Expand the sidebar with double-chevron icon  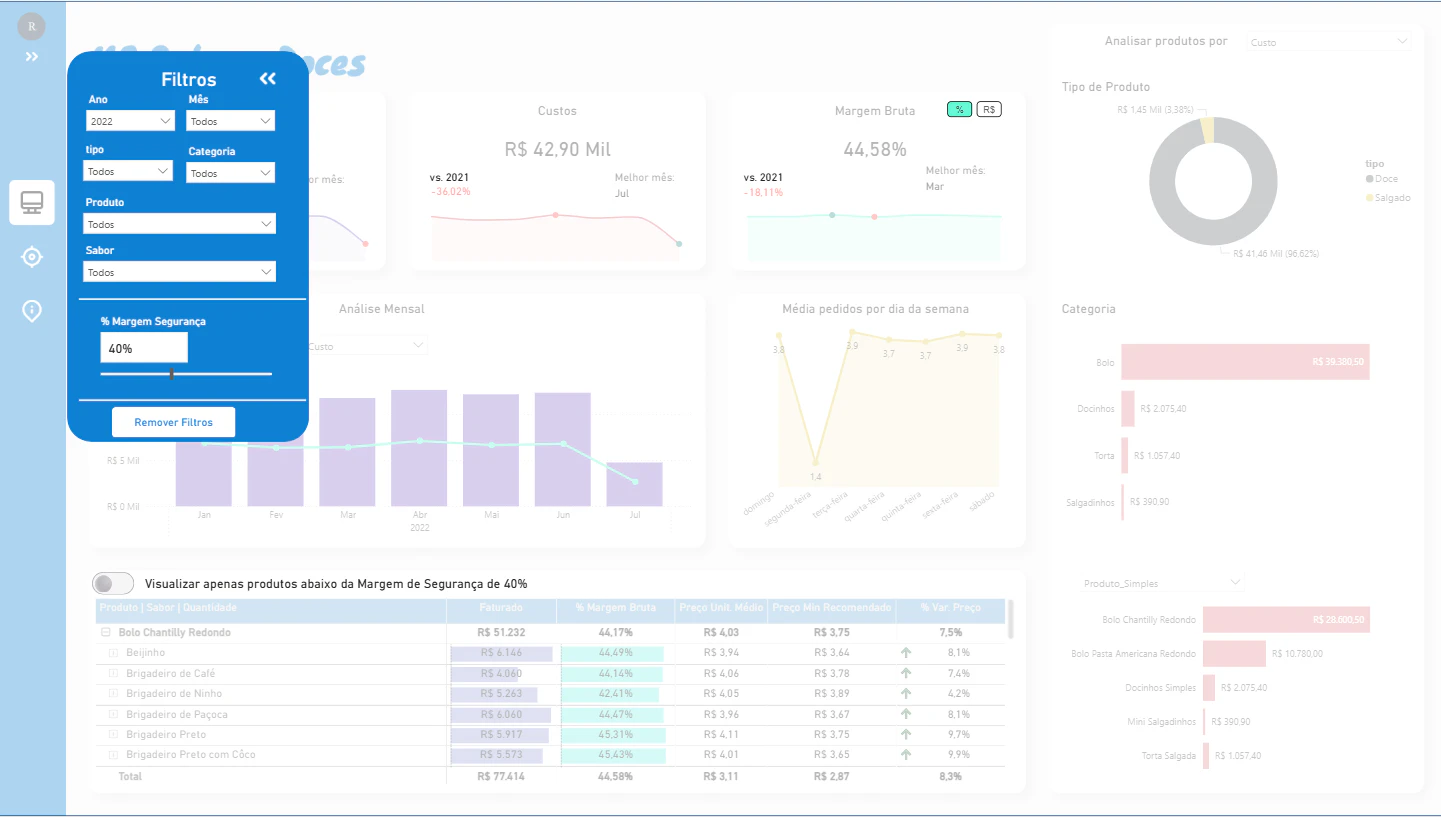pos(32,57)
